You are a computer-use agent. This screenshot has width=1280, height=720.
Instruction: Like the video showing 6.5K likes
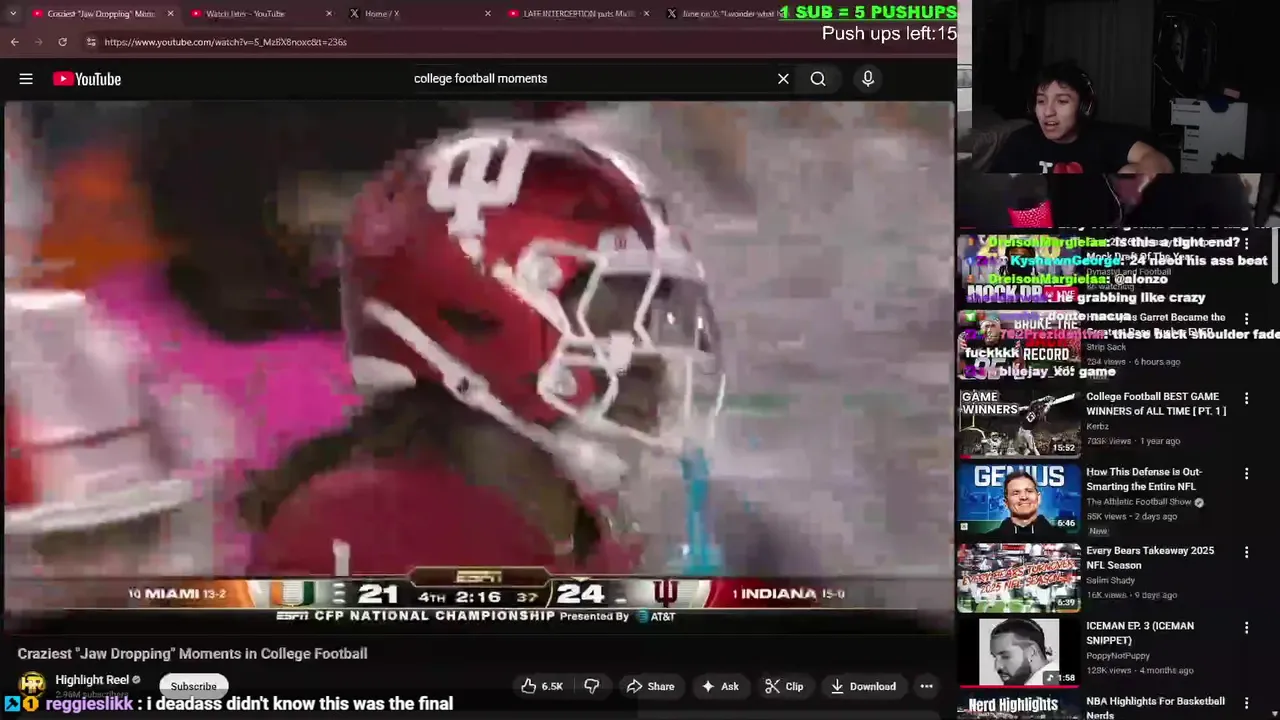click(541, 686)
